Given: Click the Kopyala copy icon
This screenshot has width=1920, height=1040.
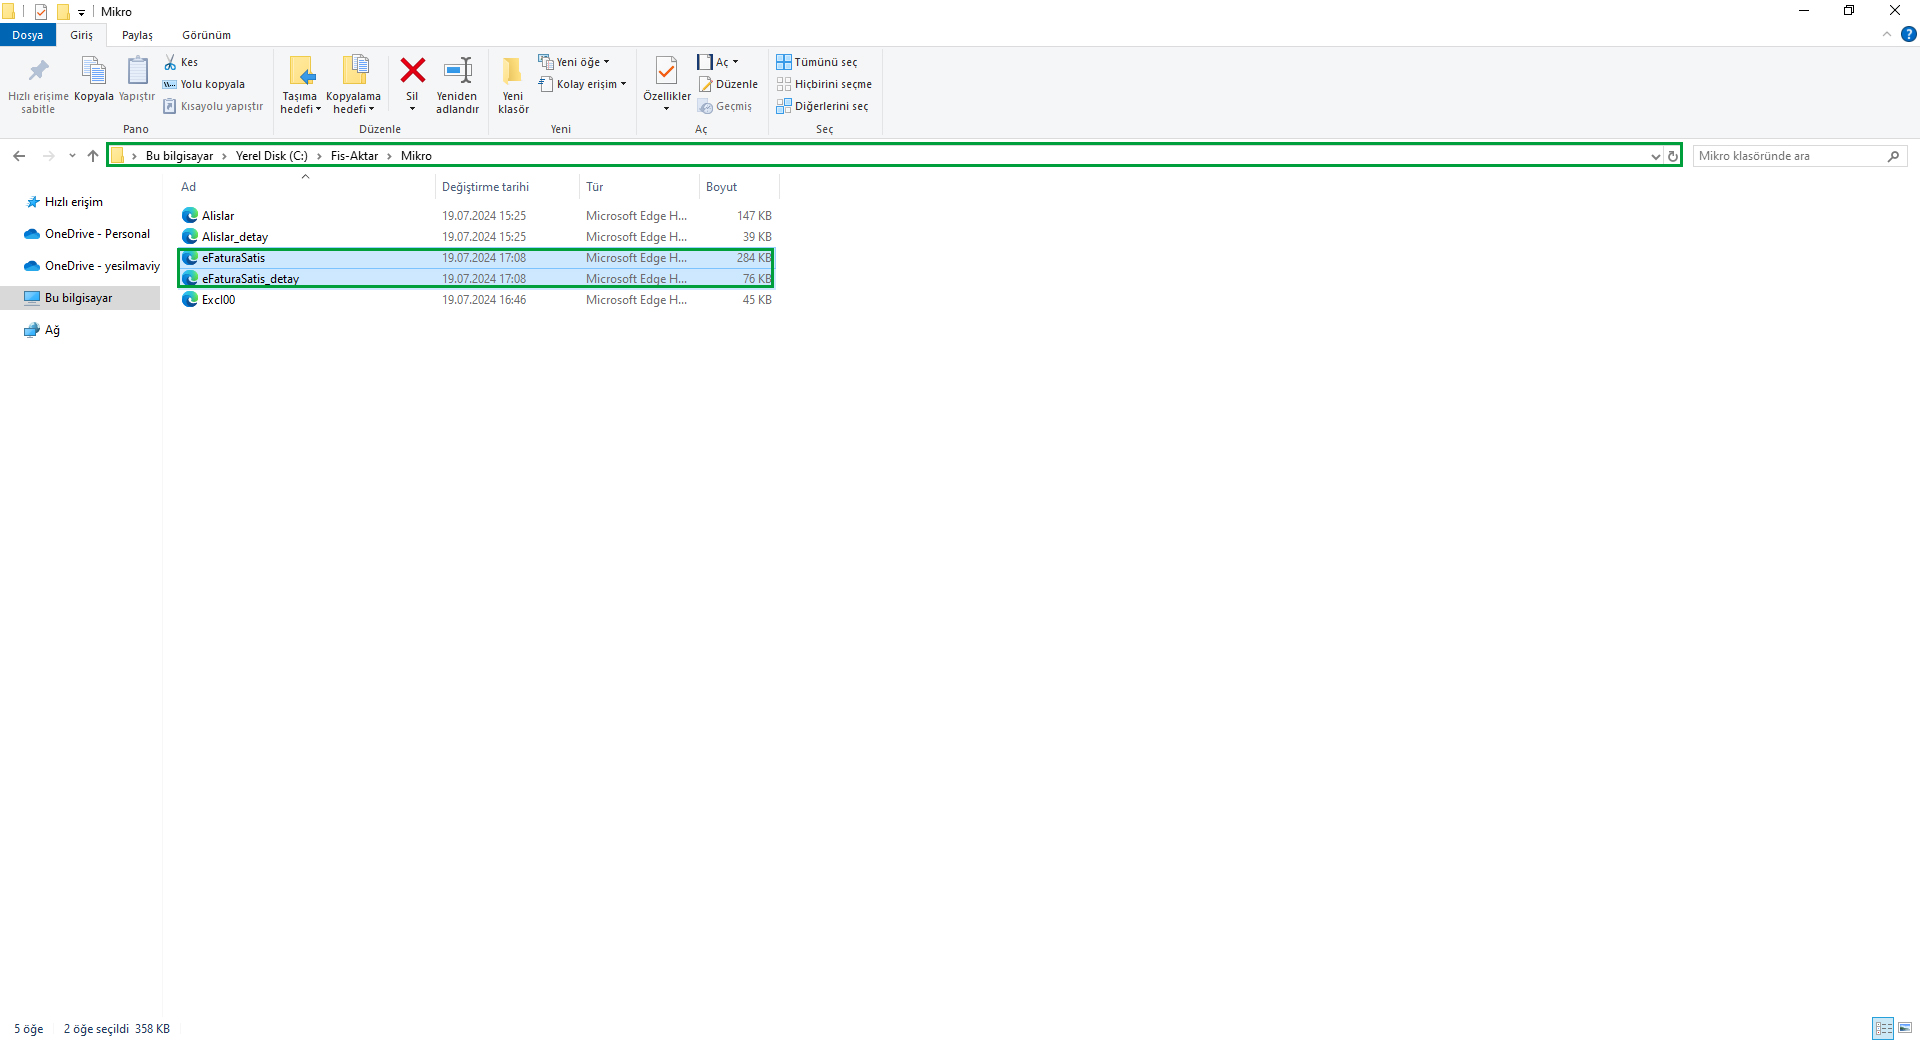Looking at the screenshot, I should click(x=93, y=71).
